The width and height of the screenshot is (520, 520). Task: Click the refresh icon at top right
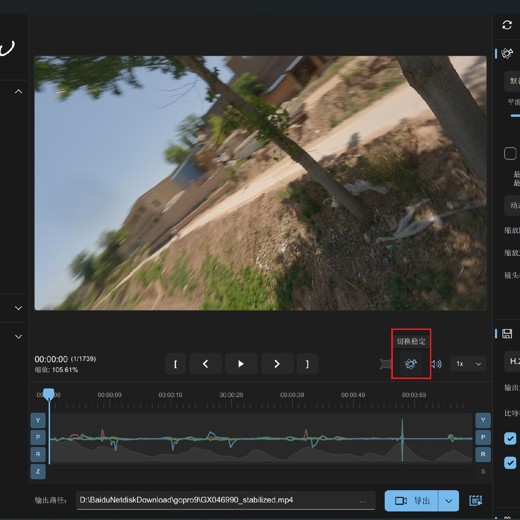tap(507, 25)
